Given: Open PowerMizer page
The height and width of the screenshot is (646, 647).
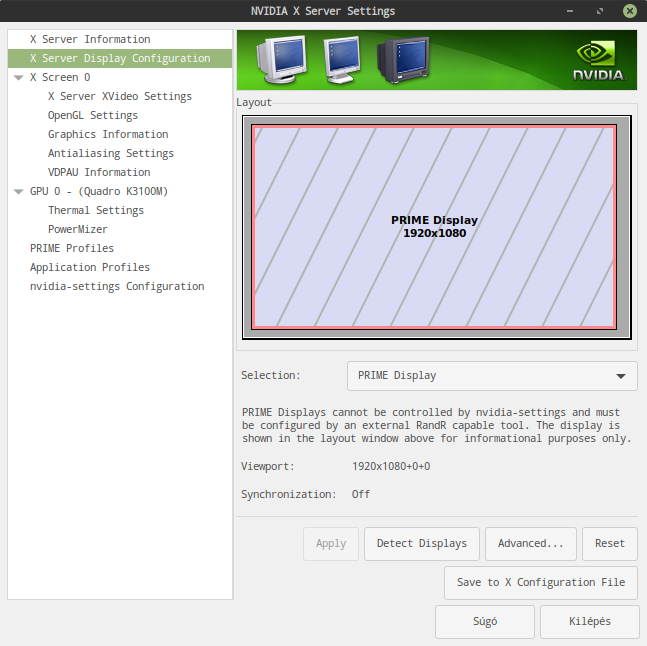Looking at the screenshot, I should click(x=120, y=229).
